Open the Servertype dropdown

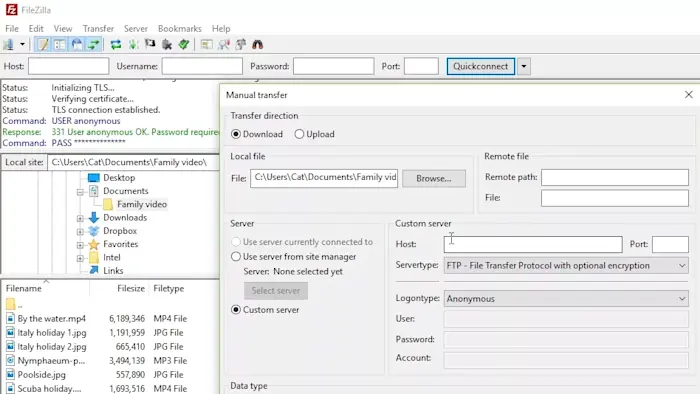(x=566, y=265)
